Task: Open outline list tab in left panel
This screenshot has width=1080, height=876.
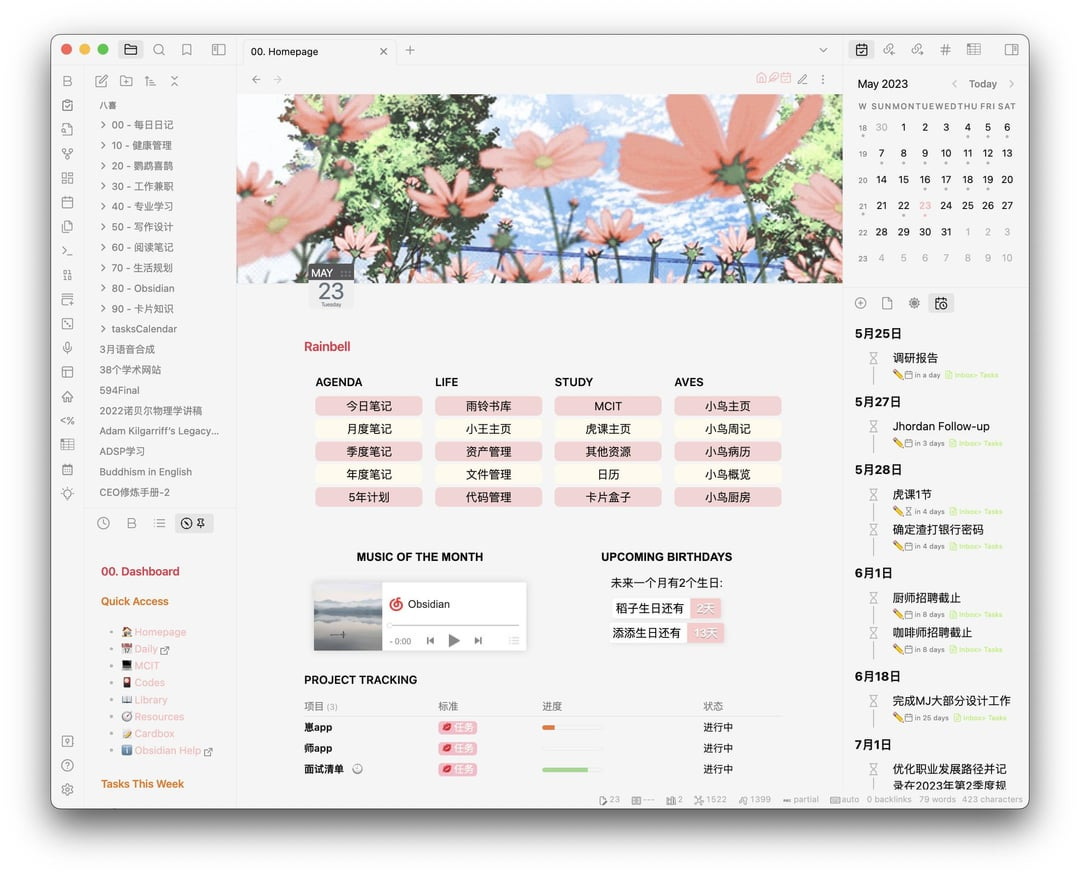Action: tap(160, 523)
